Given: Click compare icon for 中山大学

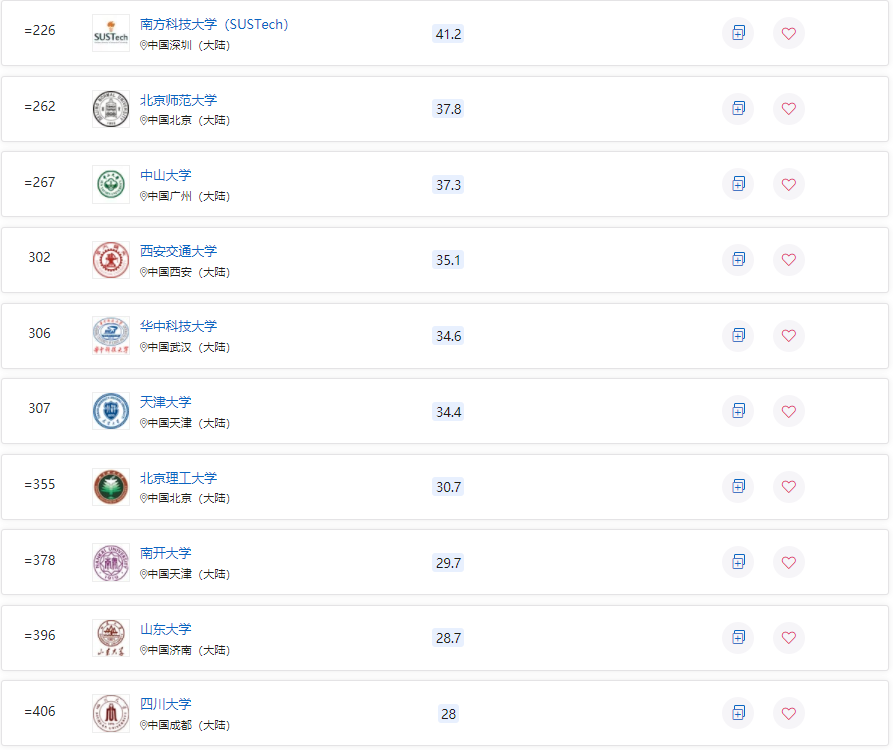Looking at the screenshot, I should coord(738,184).
